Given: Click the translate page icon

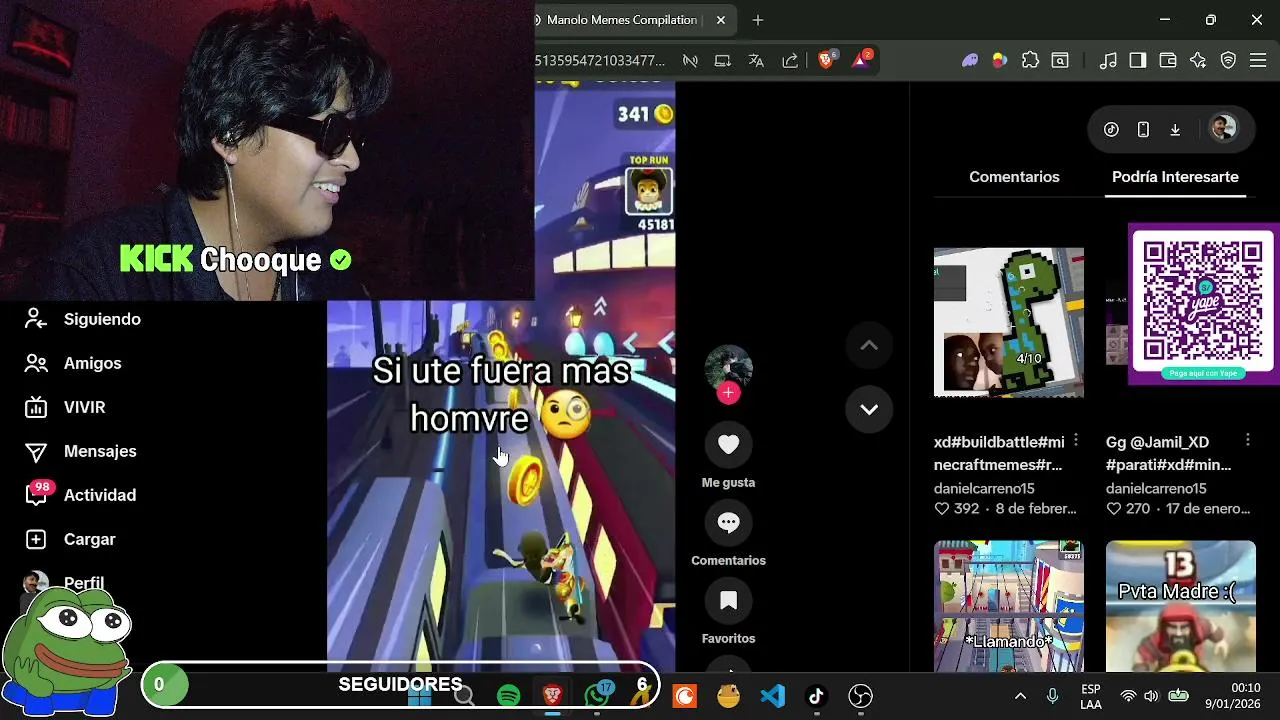Looking at the screenshot, I should [756, 61].
